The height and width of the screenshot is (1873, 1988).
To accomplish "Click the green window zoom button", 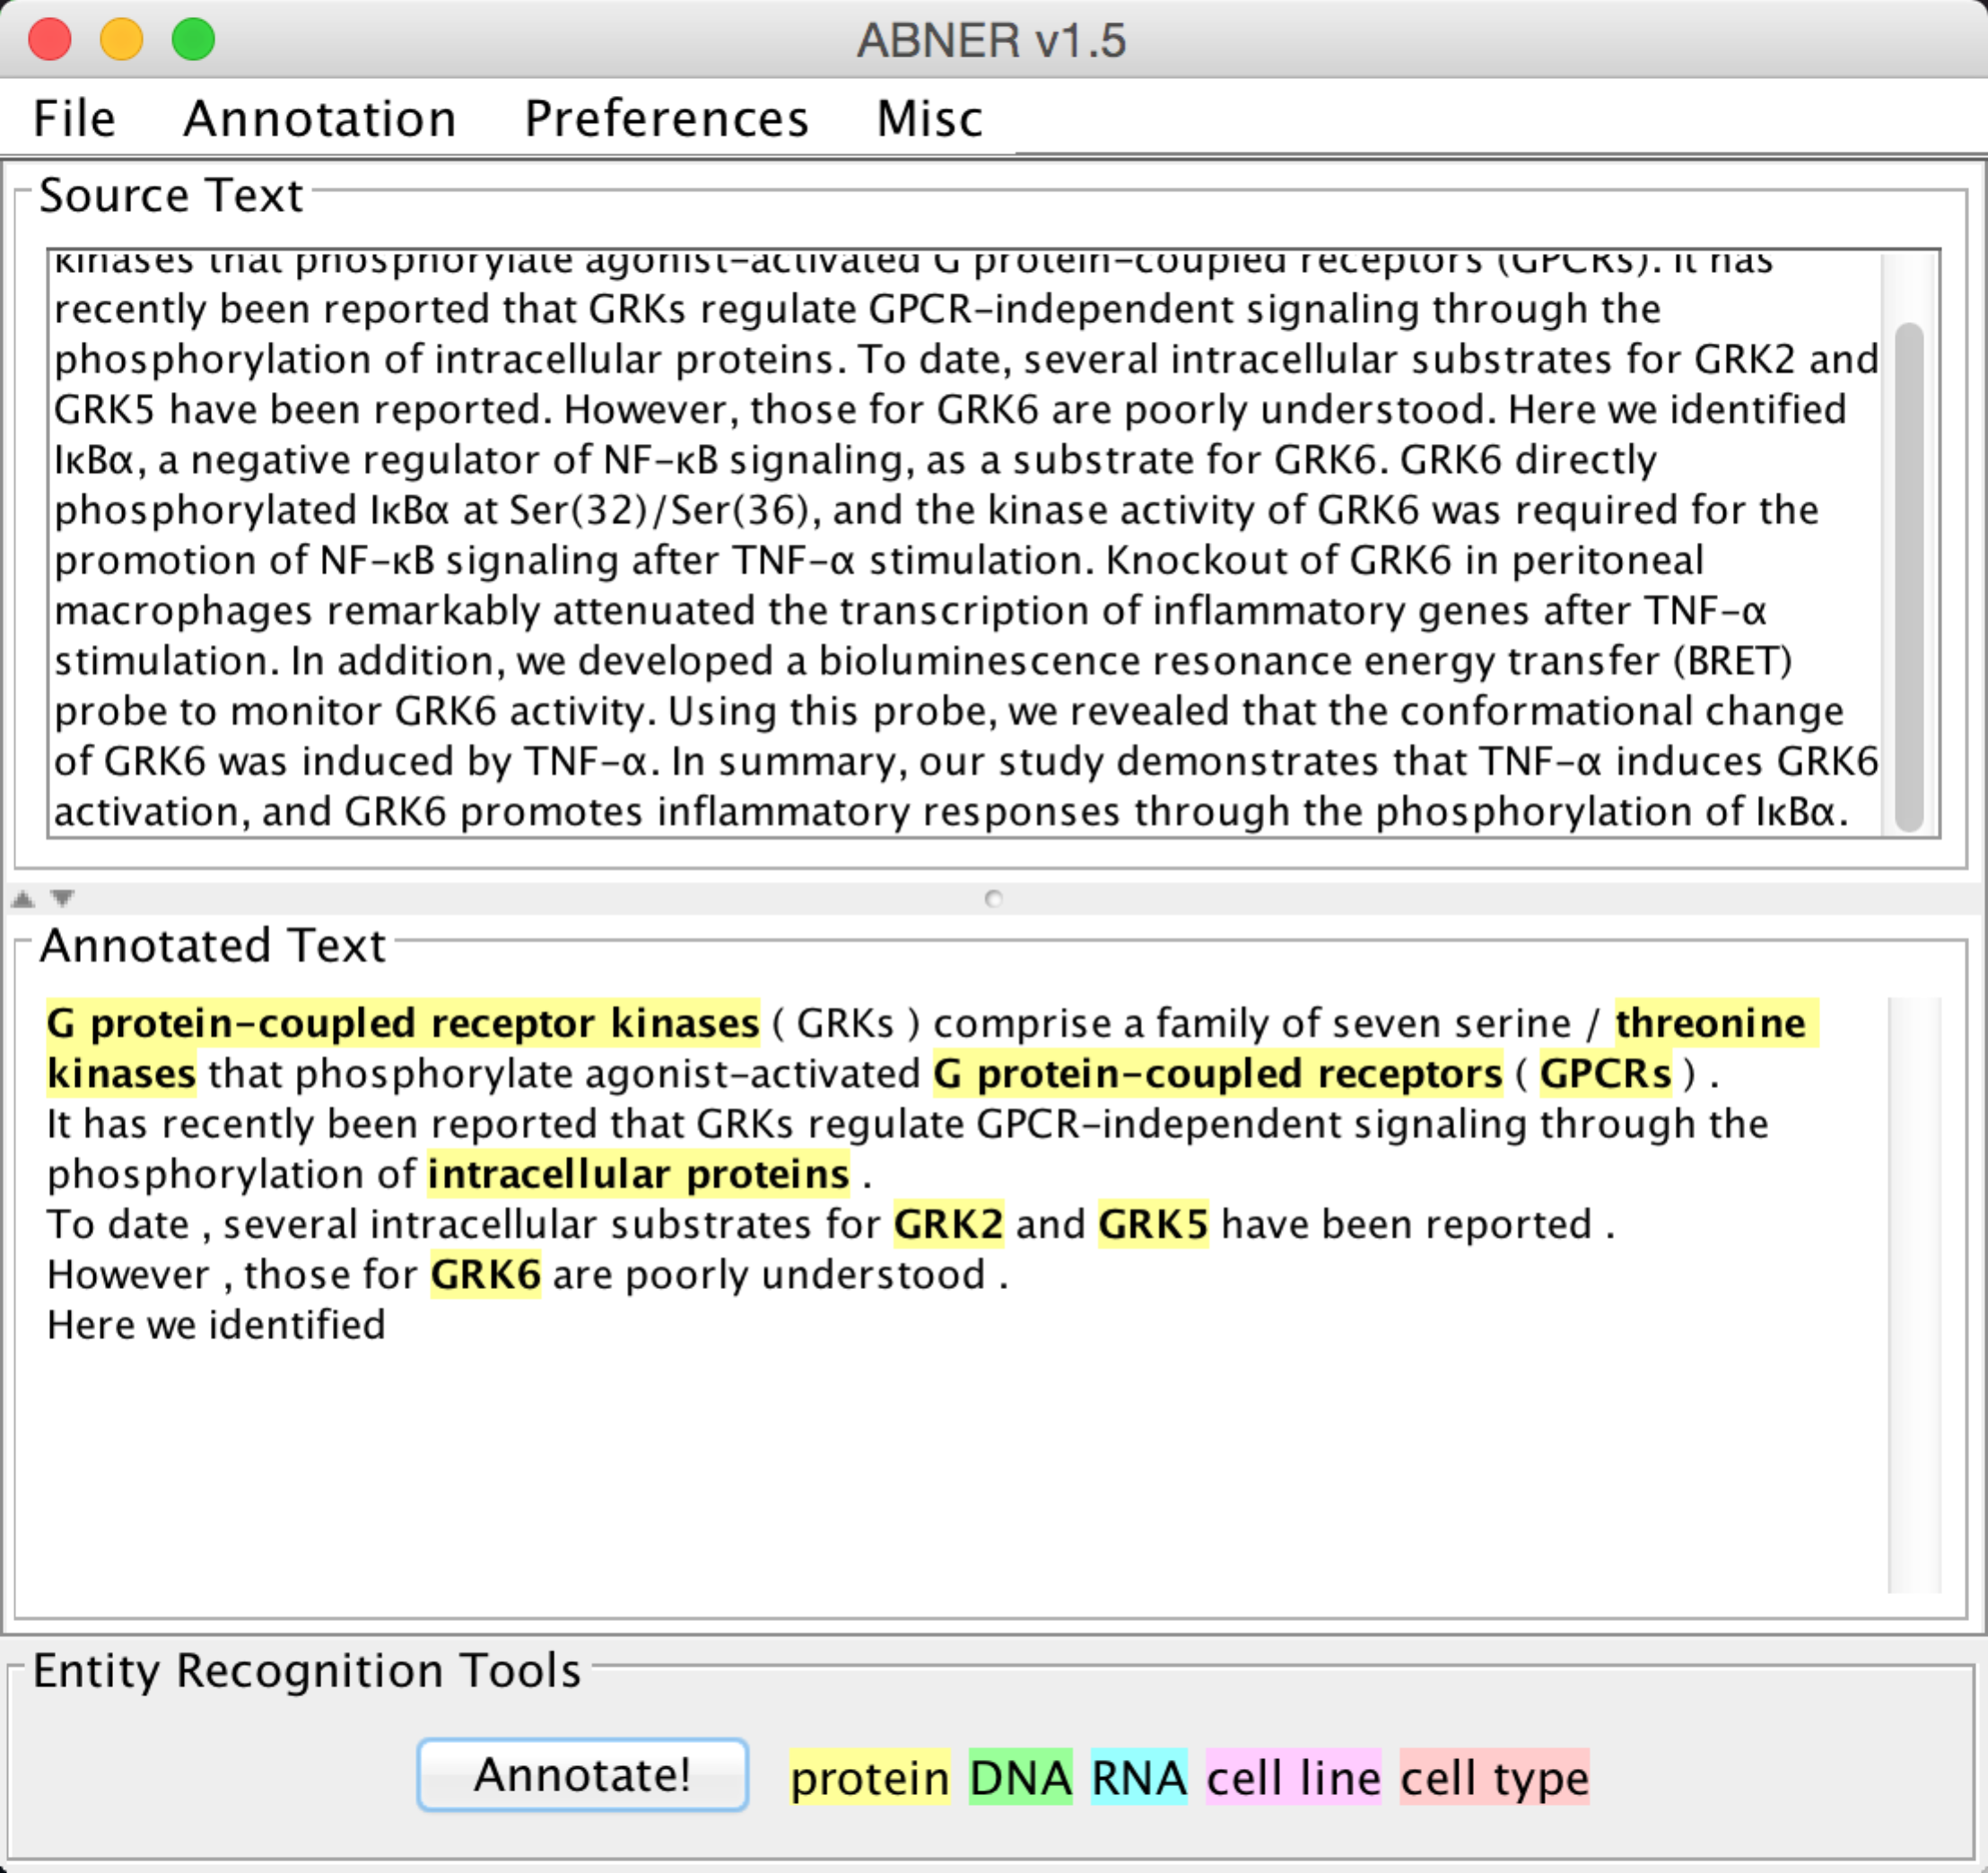I will [193, 40].
